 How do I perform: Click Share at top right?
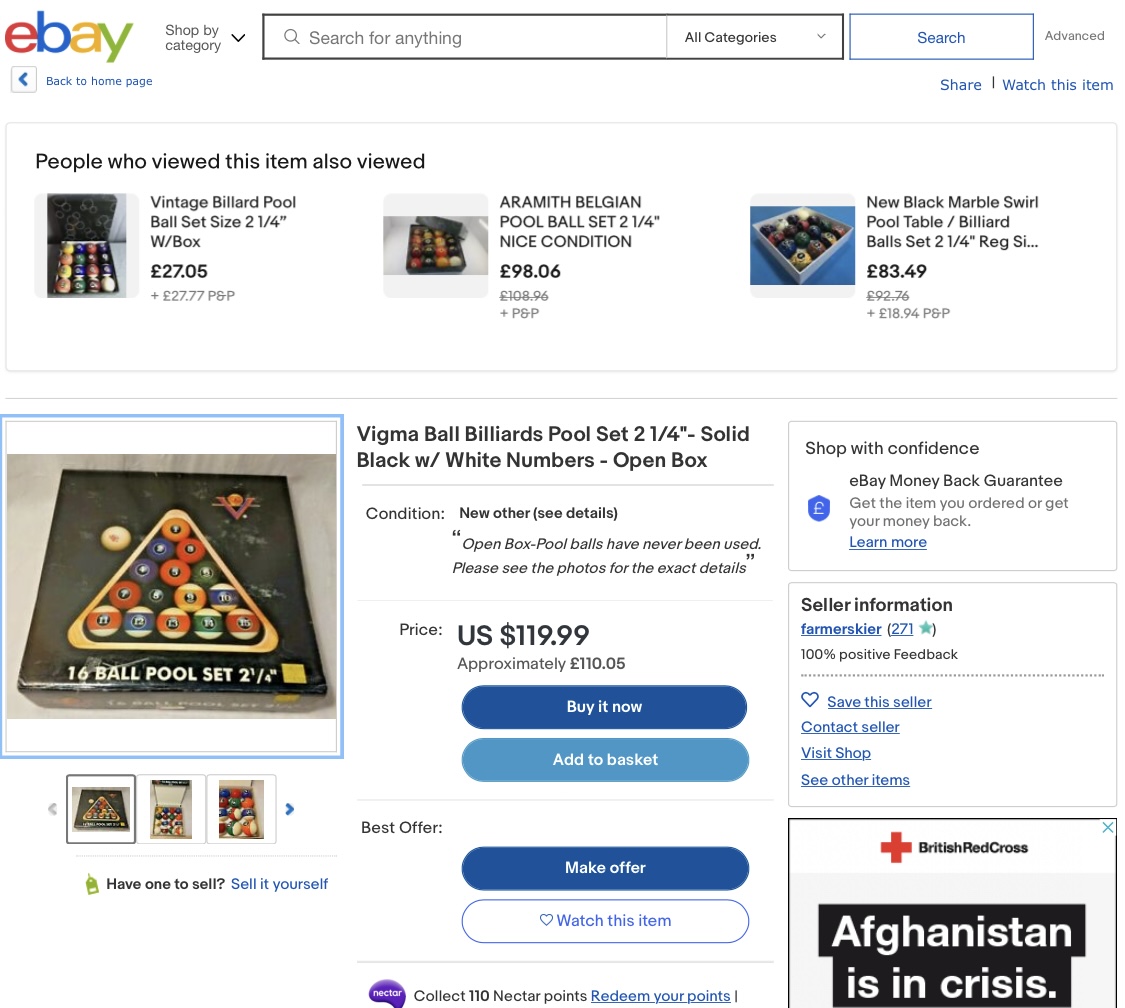960,85
